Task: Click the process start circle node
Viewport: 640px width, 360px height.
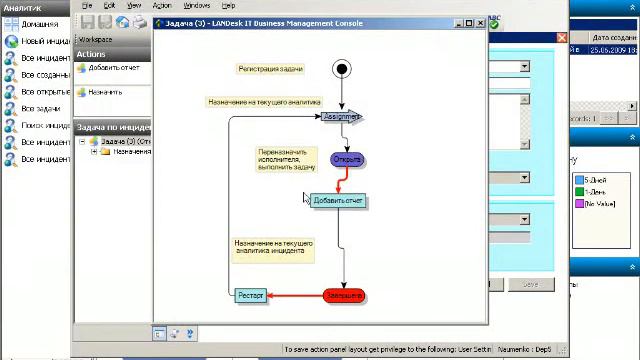Action: tap(342, 69)
